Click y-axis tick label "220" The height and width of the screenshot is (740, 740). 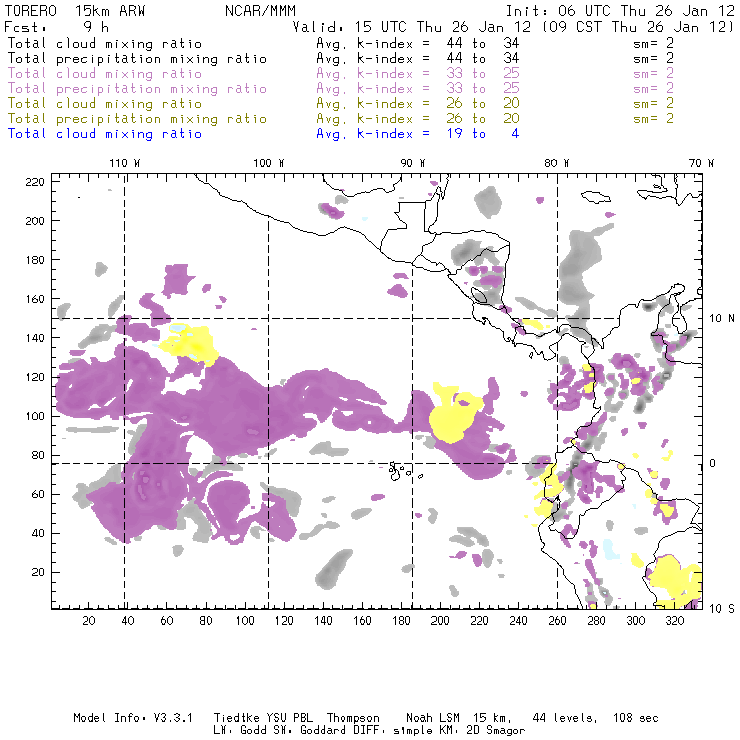tap(35, 182)
